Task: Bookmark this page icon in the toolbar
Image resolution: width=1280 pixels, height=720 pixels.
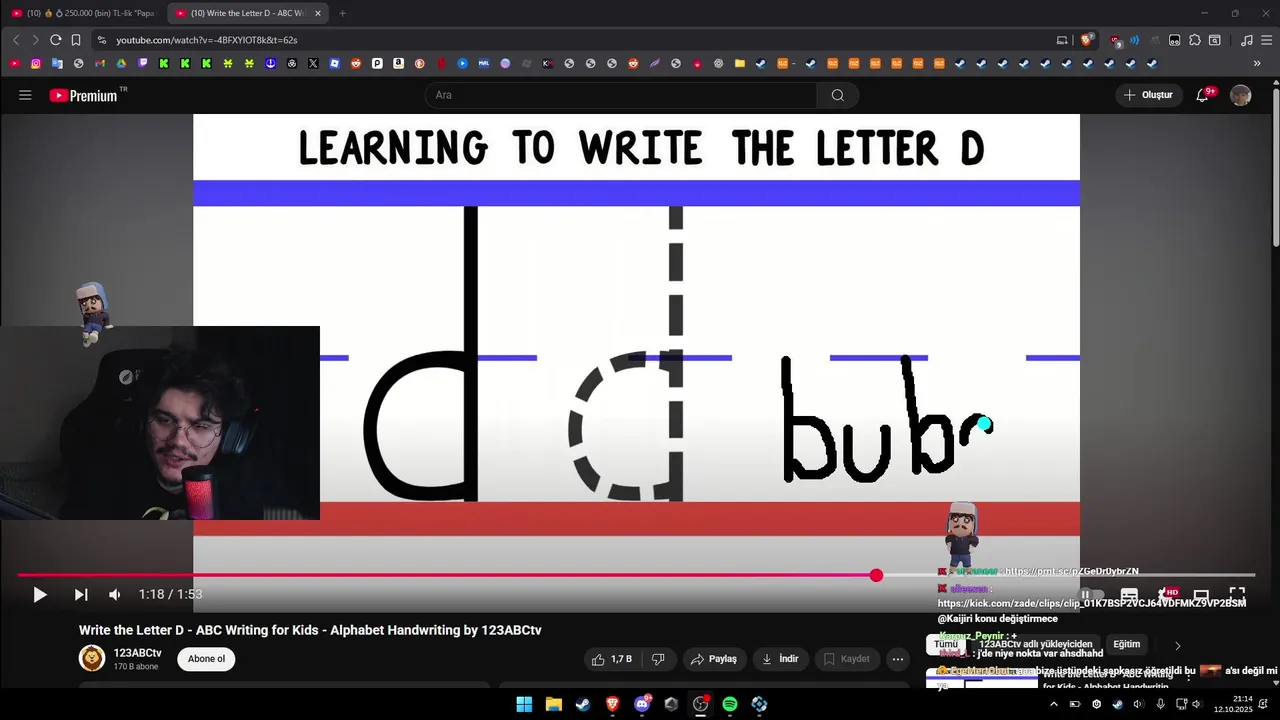Action: pos(76,40)
